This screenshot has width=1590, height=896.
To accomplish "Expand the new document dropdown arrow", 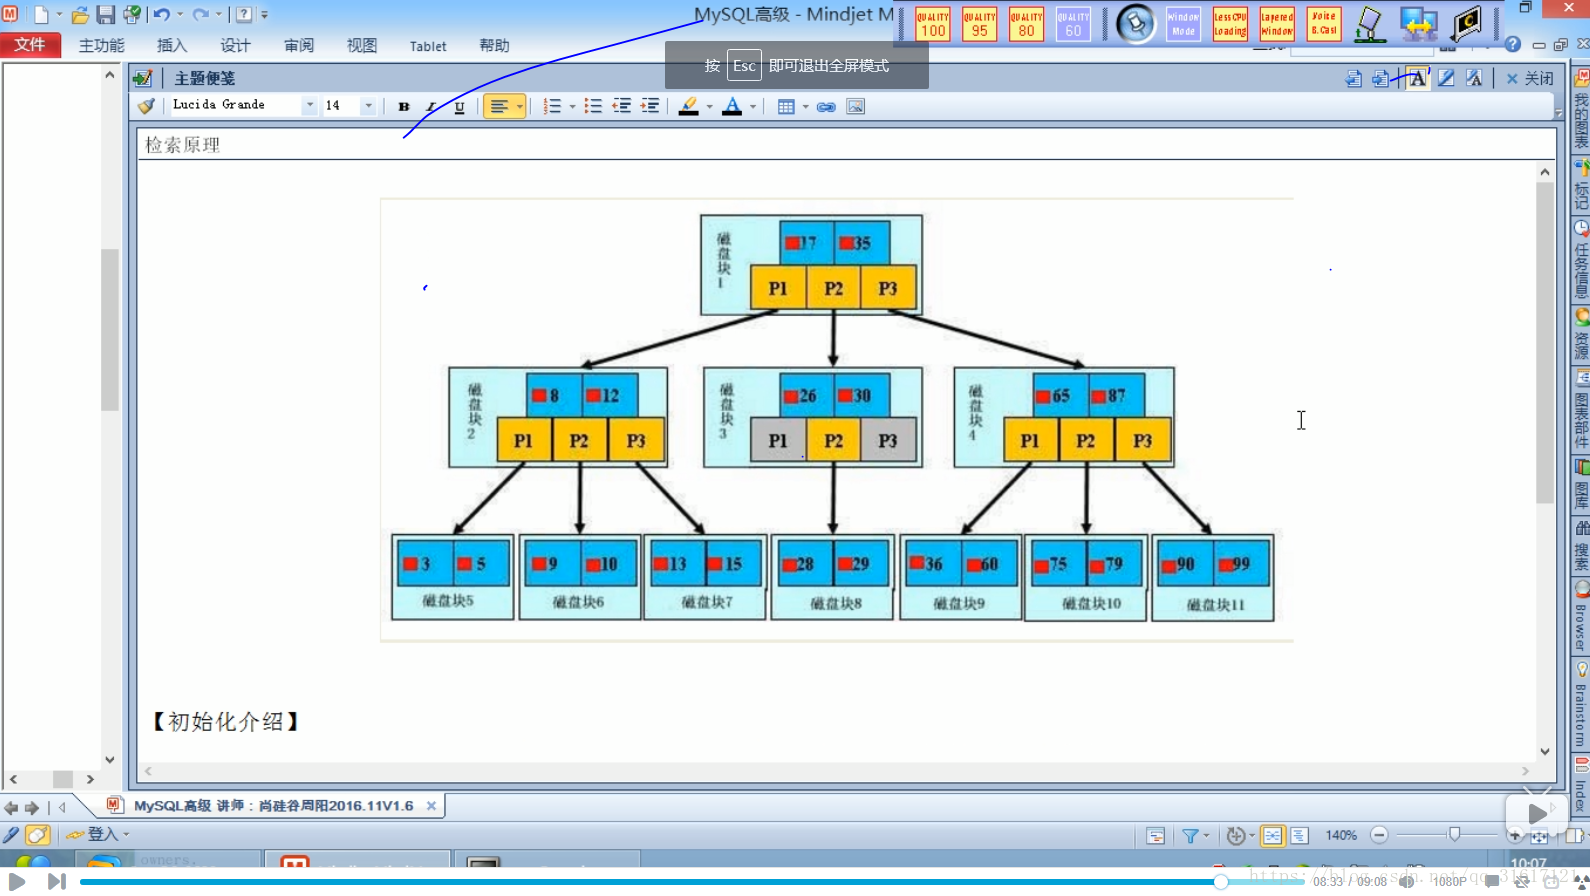I will (x=59, y=15).
